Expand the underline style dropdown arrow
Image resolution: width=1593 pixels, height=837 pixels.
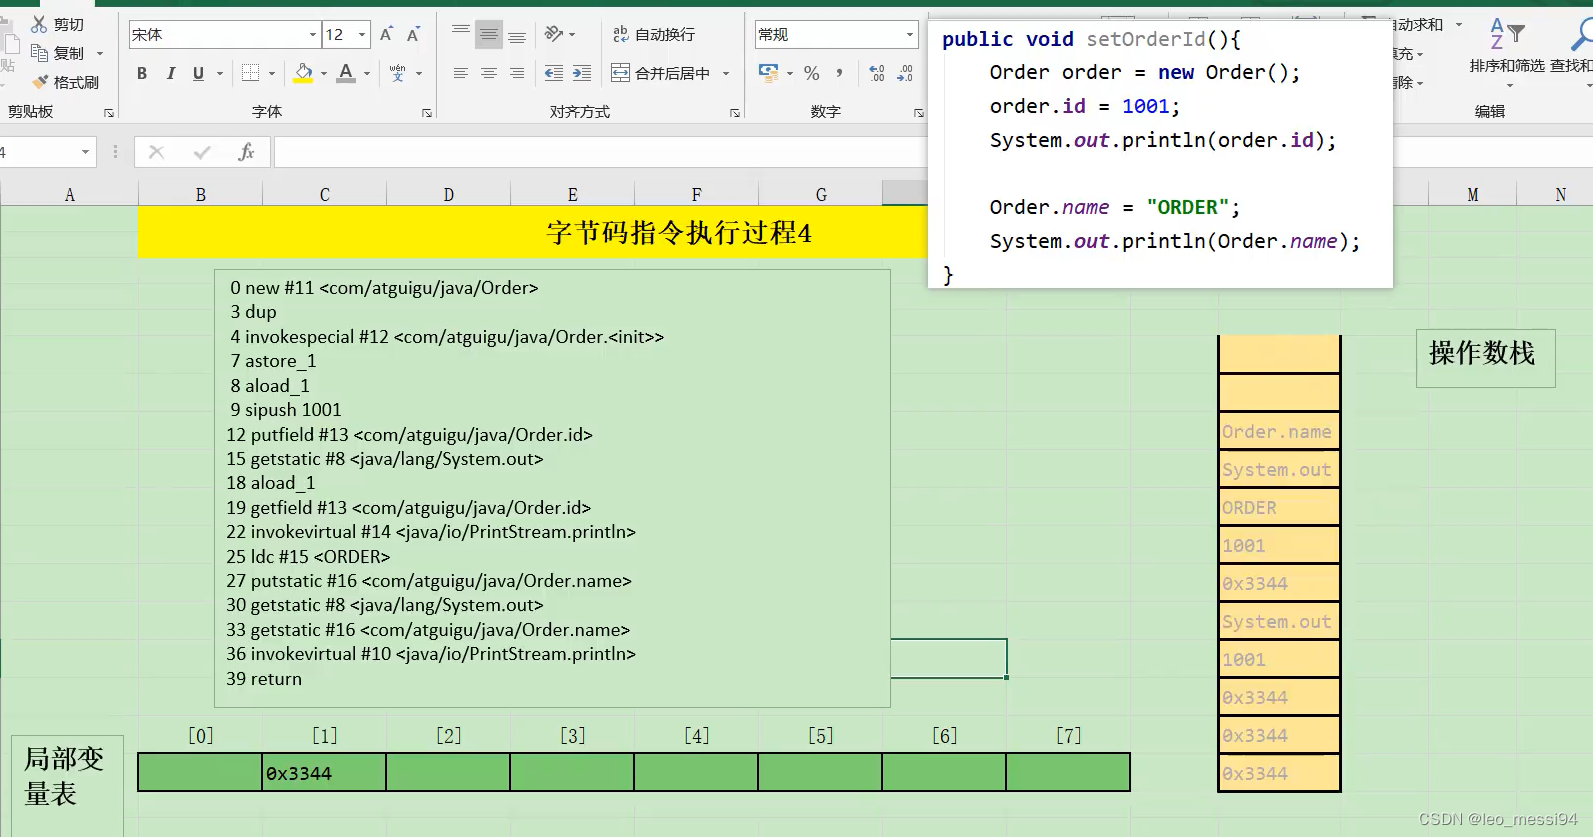coord(220,73)
